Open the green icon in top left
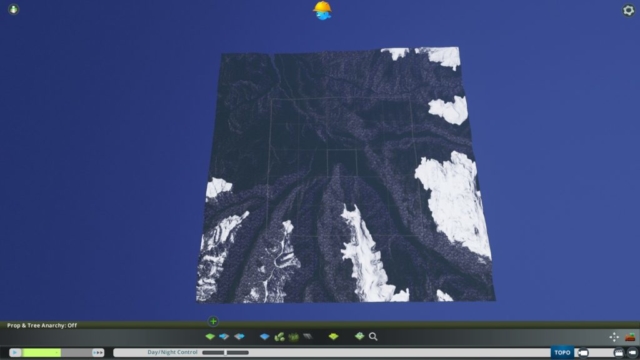The height and width of the screenshot is (360, 640). pyautogui.click(x=13, y=9)
